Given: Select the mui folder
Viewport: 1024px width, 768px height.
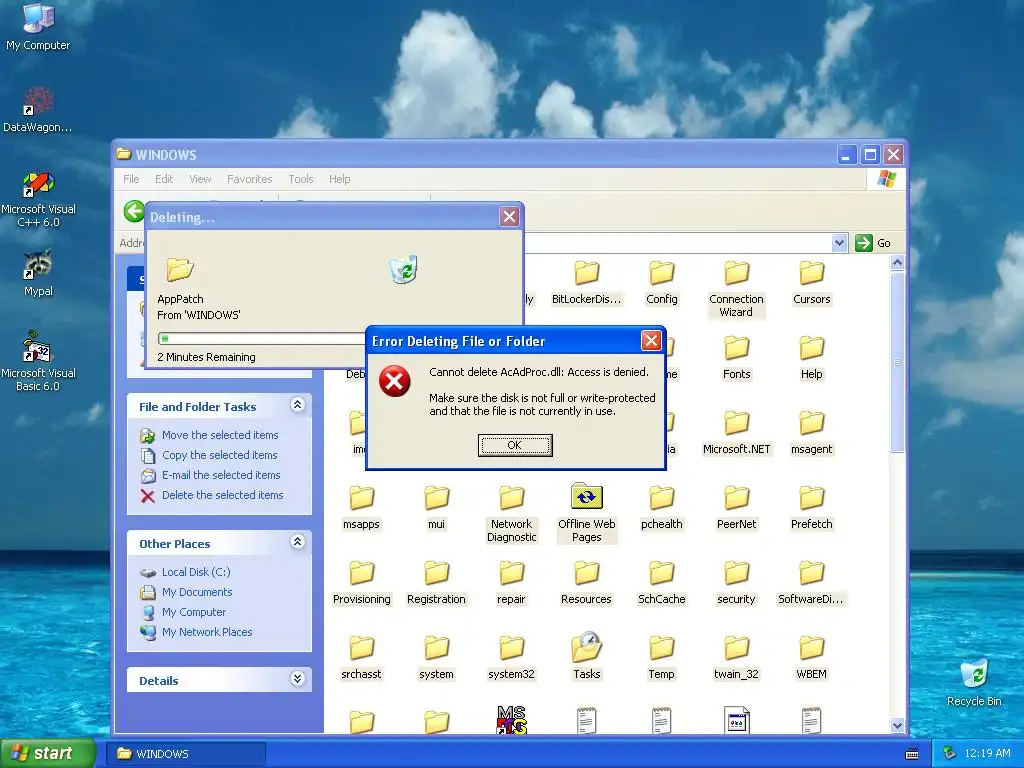Looking at the screenshot, I should (x=436, y=508).
